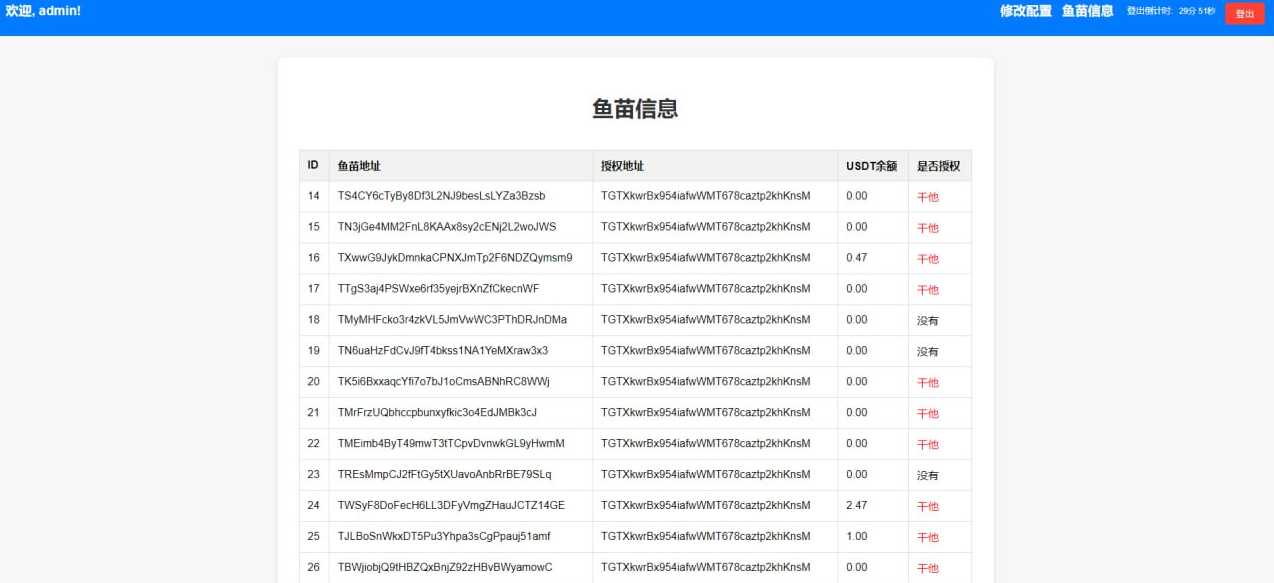This screenshot has width=1274, height=583.
Task: Click the 鱼苗信息 page heading
Action: click(635, 109)
